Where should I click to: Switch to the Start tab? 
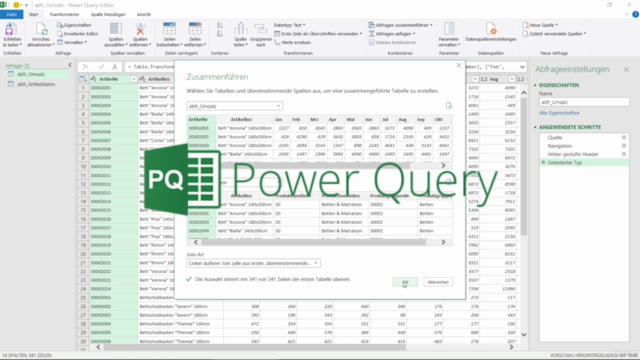33,14
